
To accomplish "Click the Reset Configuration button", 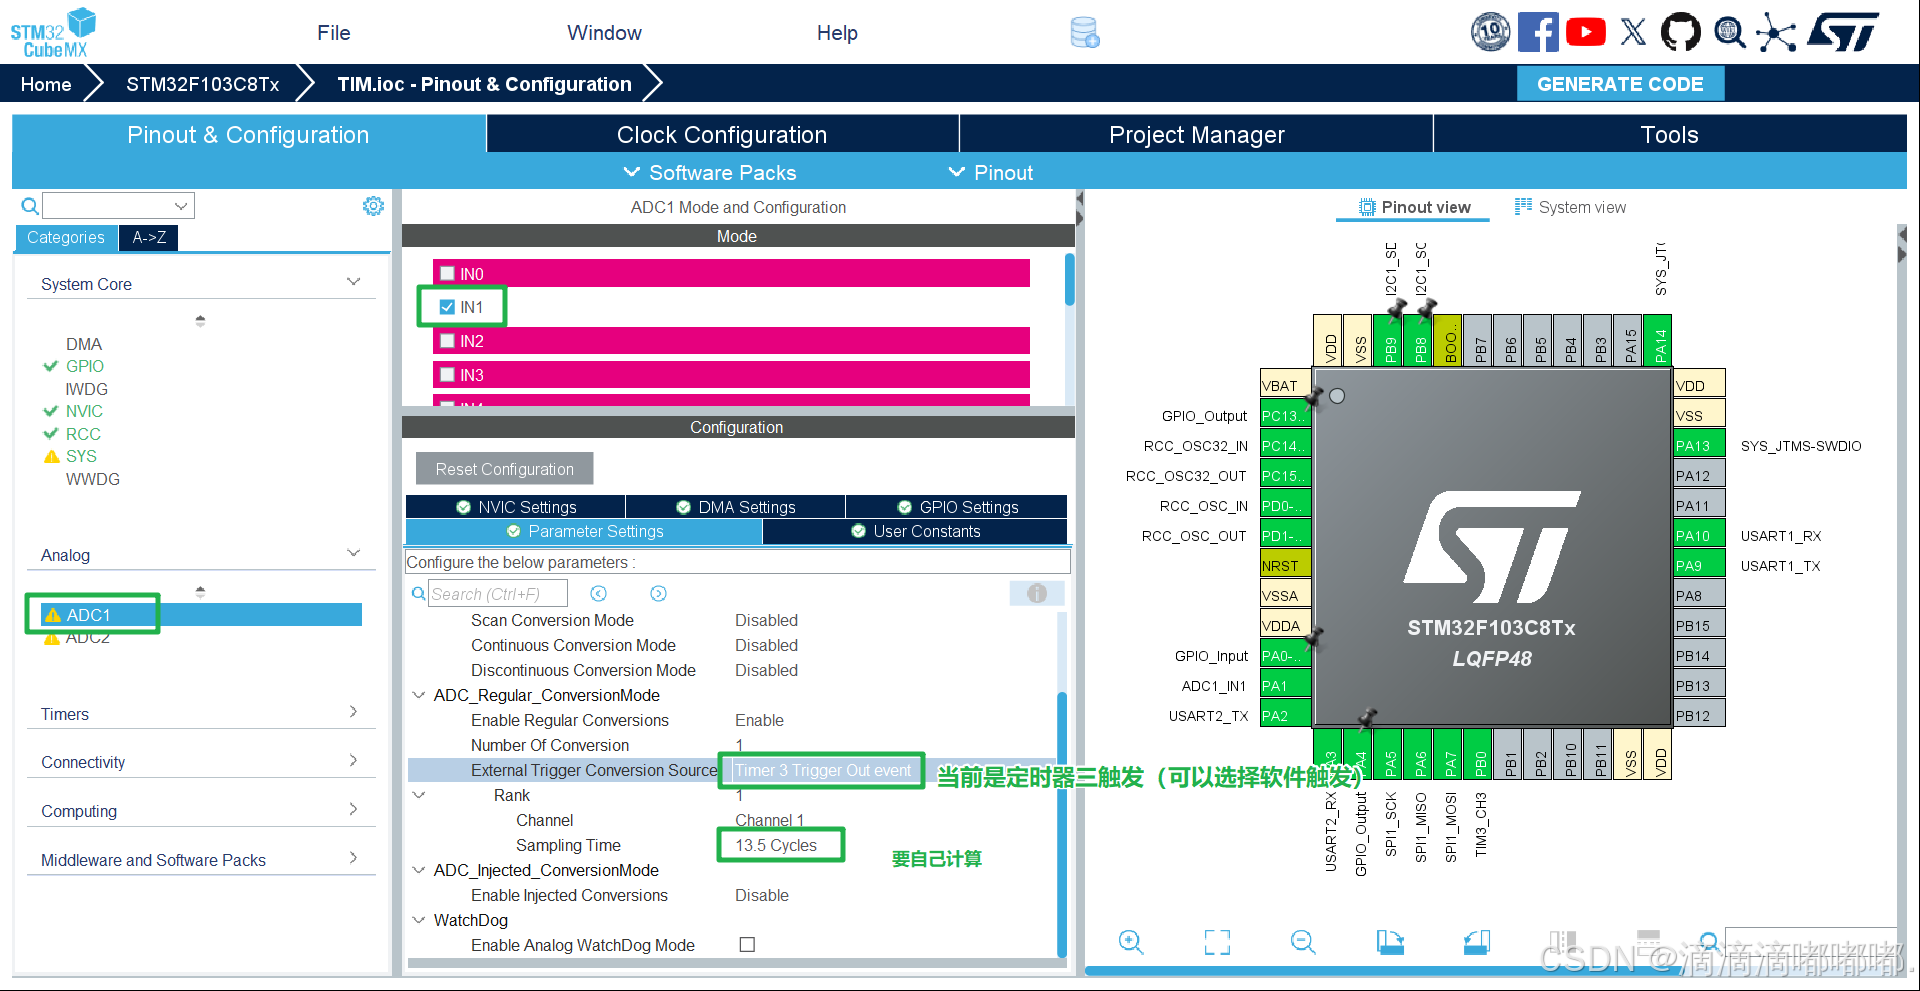I will coord(504,469).
